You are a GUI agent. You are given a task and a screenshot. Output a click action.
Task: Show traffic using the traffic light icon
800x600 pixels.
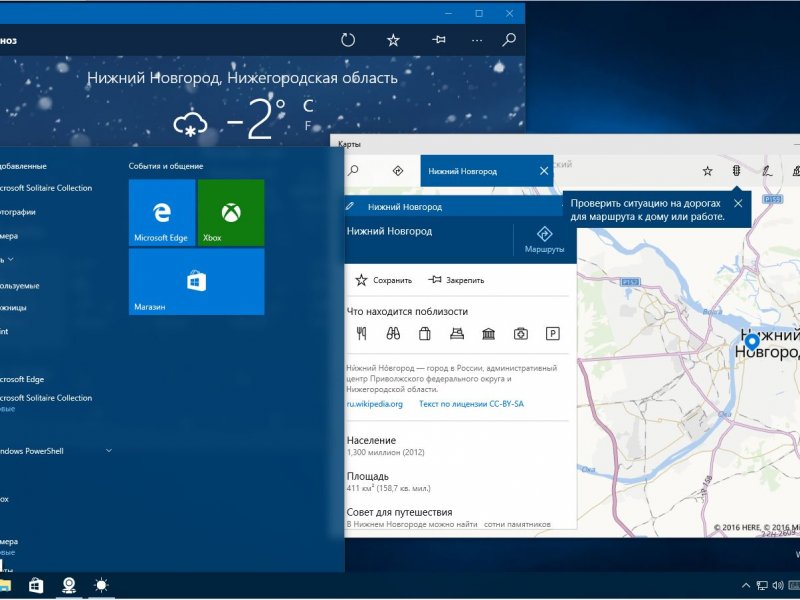[736, 171]
